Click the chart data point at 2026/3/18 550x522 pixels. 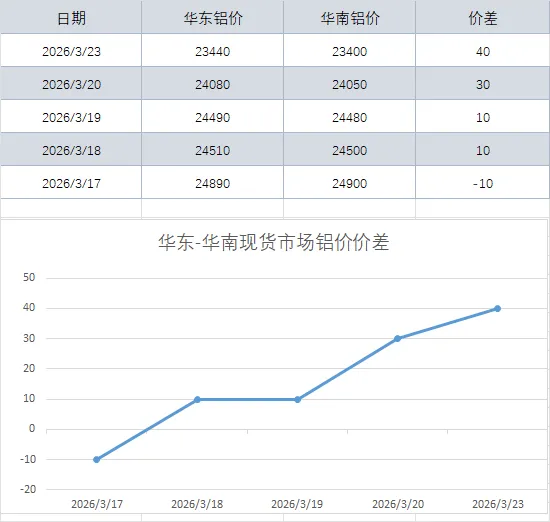coord(197,399)
